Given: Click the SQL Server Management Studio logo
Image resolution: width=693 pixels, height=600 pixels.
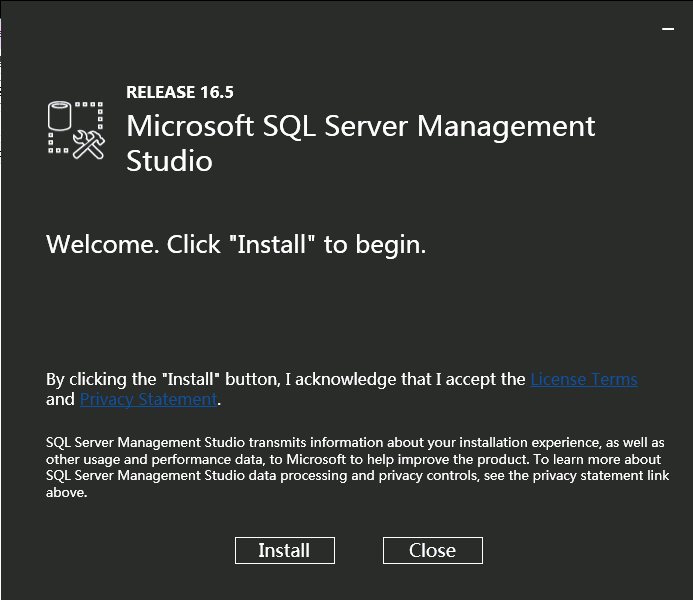Looking at the screenshot, I should 76,130.
